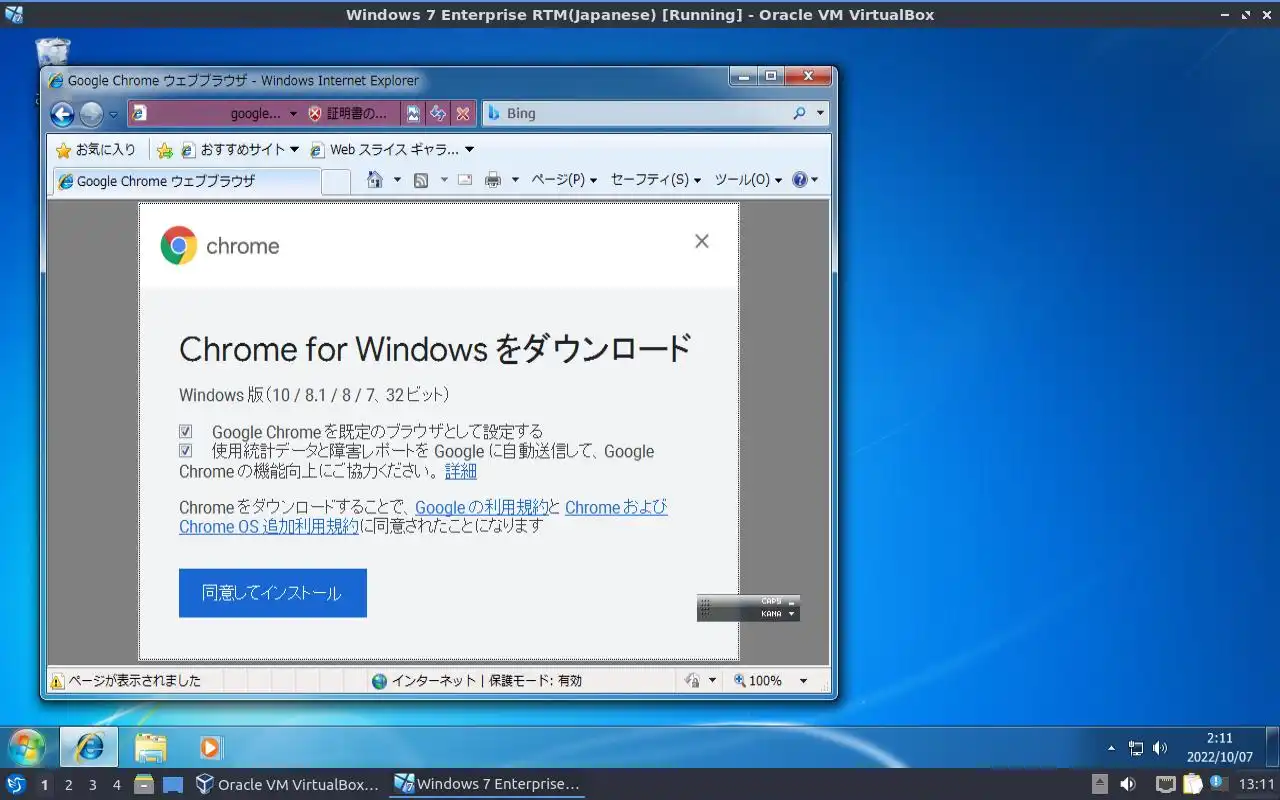Toggle set Chrome as default browser checkbox

click(x=186, y=431)
